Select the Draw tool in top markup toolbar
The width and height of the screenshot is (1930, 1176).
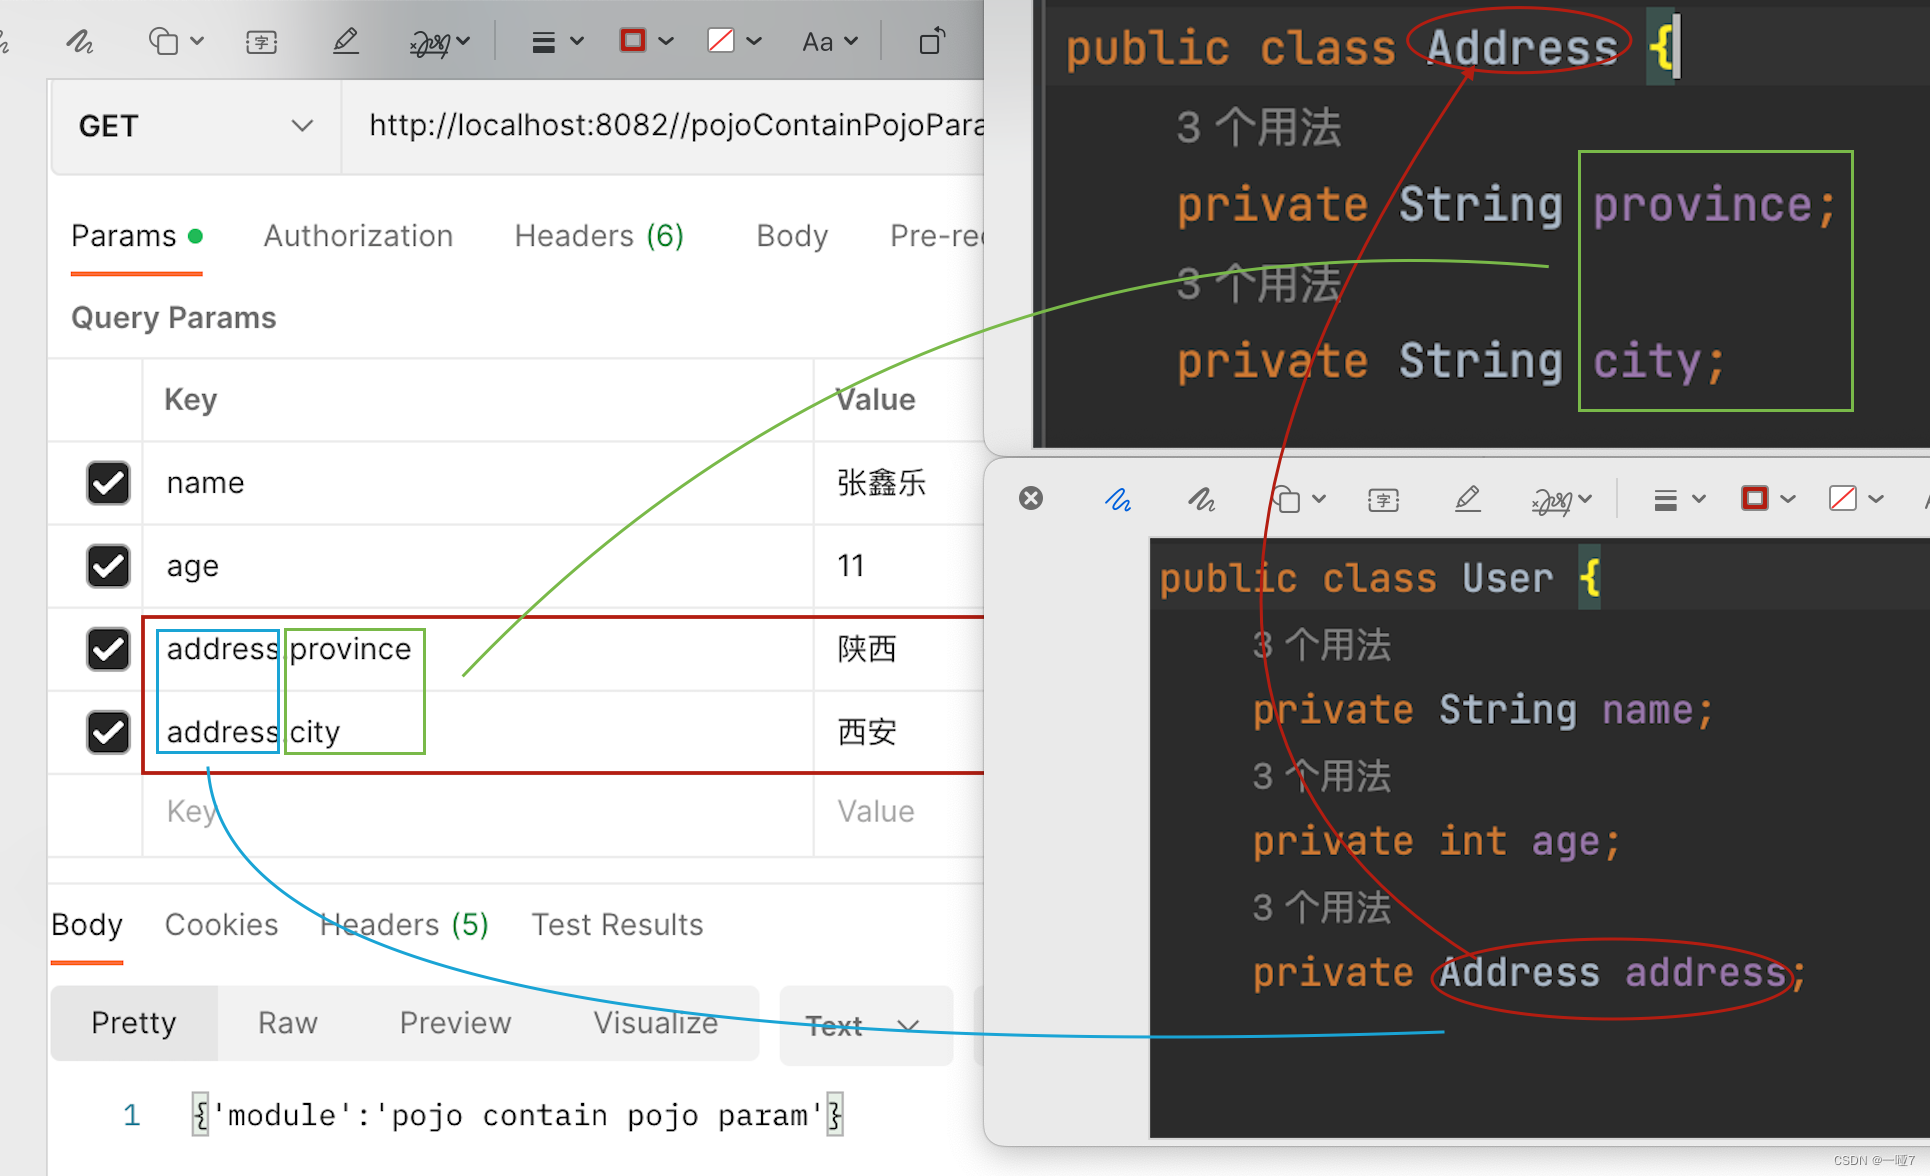point(80,42)
